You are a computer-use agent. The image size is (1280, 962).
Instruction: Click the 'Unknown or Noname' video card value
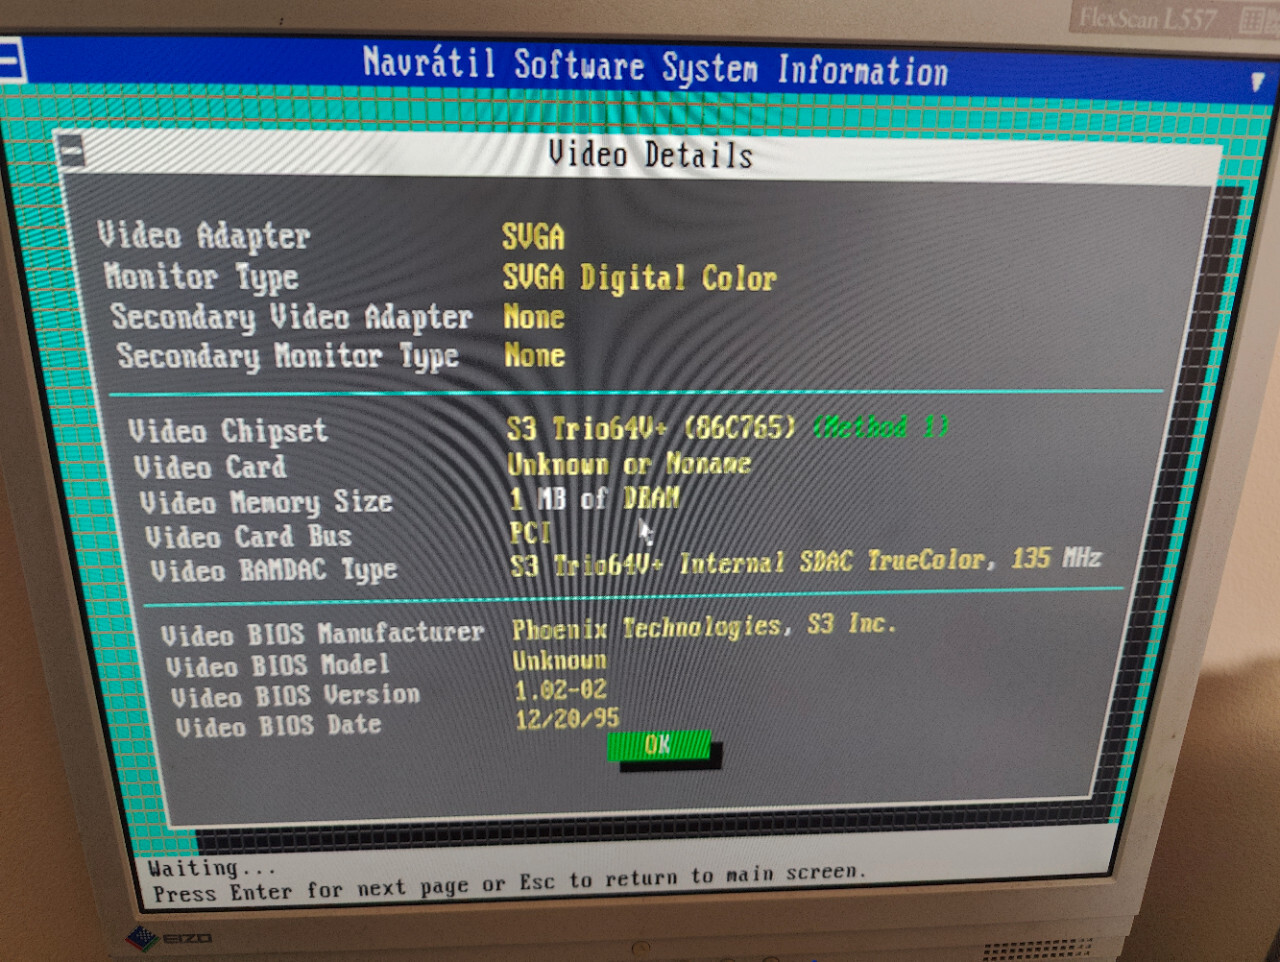(629, 464)
